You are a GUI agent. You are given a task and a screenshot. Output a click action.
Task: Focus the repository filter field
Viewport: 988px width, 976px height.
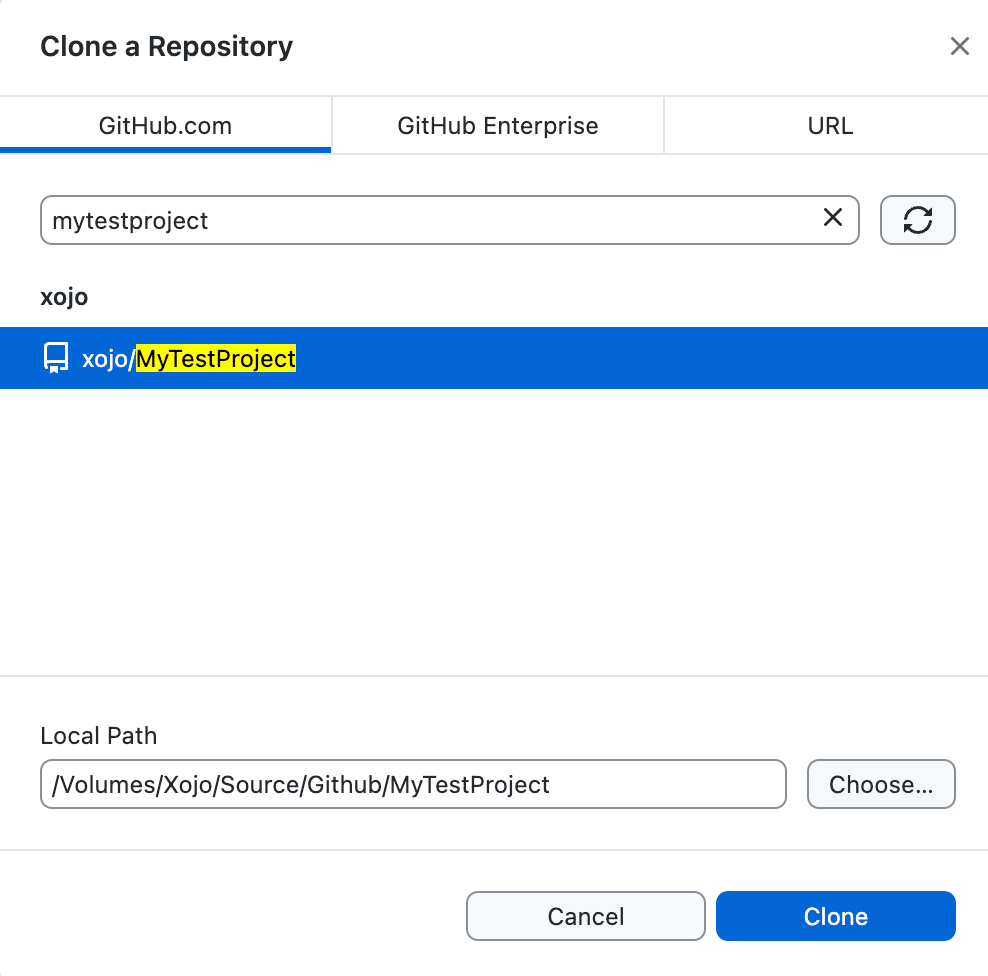click(x=450, y=220)
